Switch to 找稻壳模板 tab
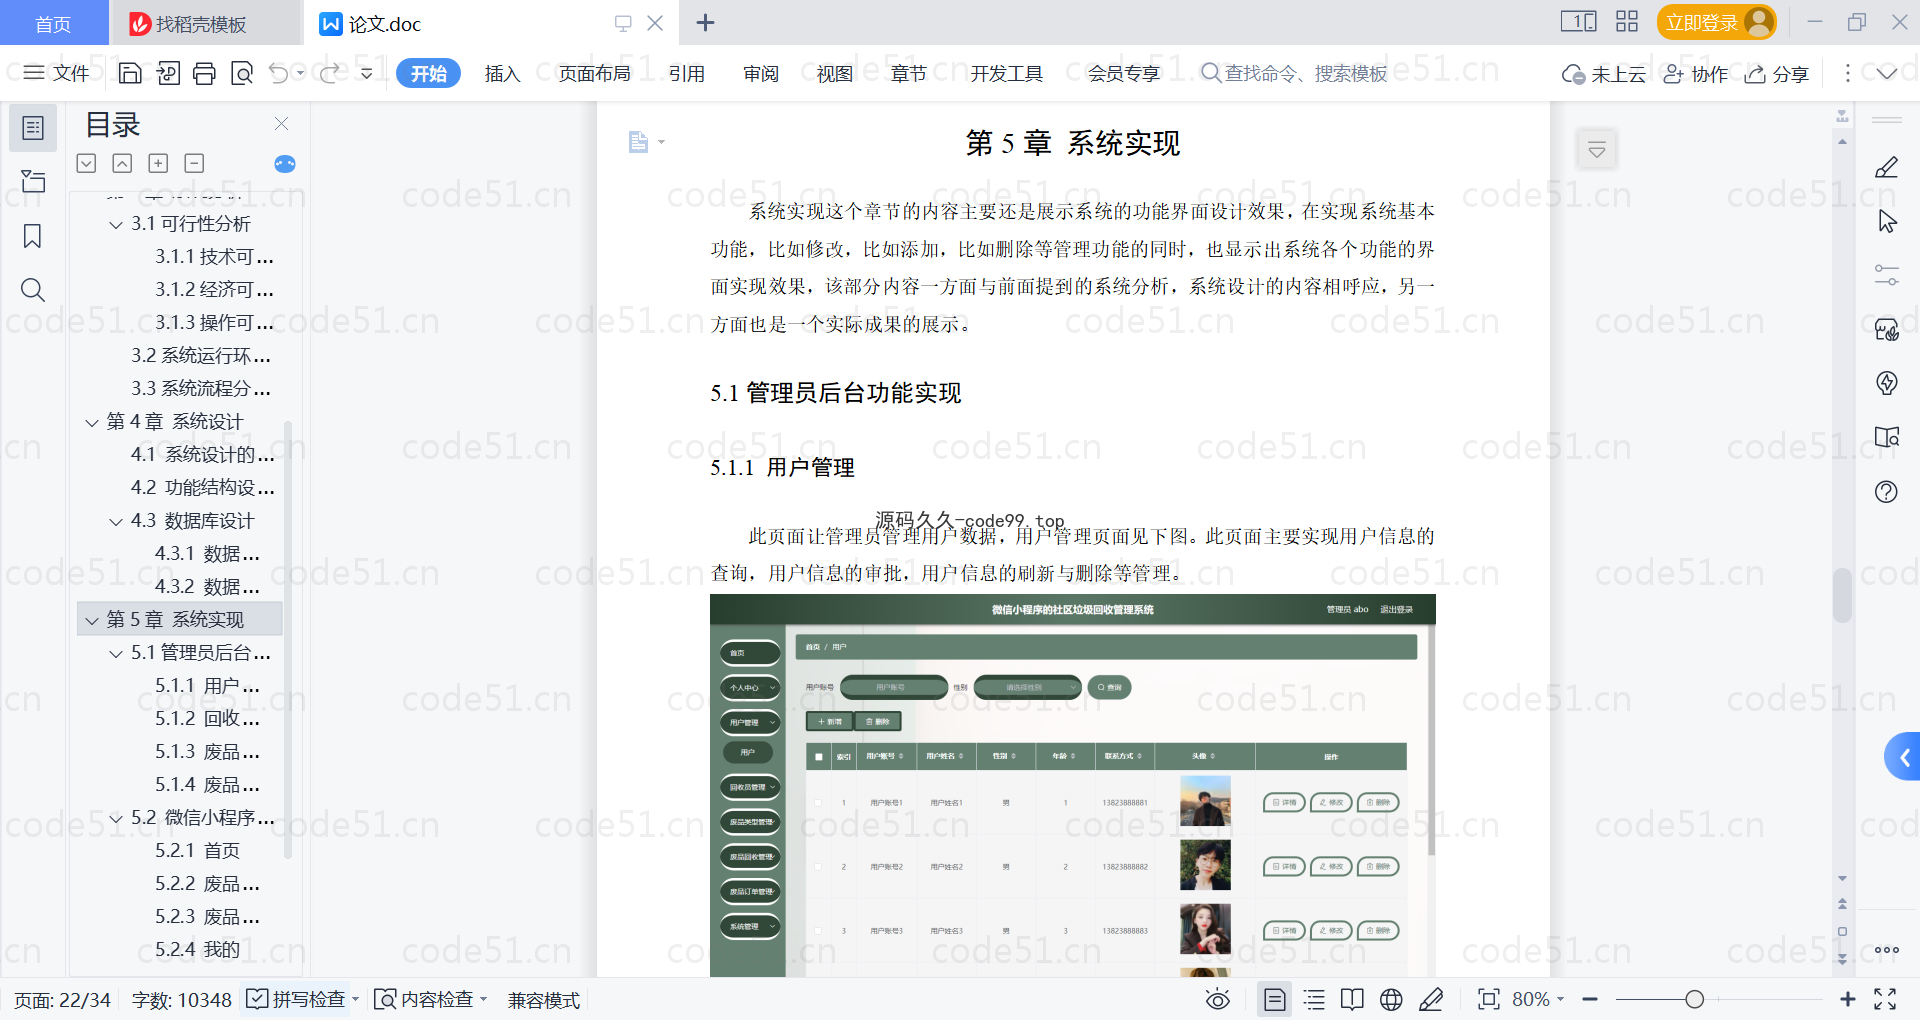Image resolution: width=1920 pixels, height=1020 pixels. pos(204,23)
